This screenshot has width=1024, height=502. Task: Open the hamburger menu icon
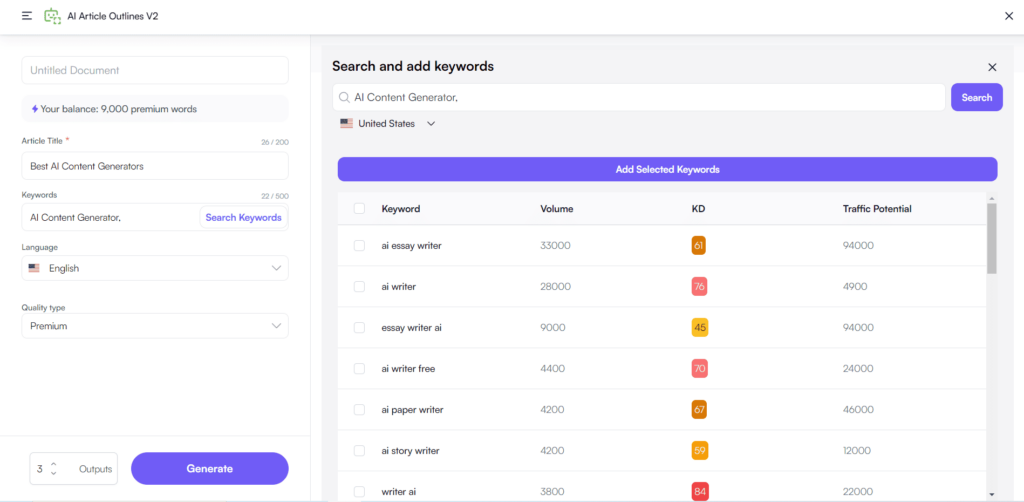27,16
